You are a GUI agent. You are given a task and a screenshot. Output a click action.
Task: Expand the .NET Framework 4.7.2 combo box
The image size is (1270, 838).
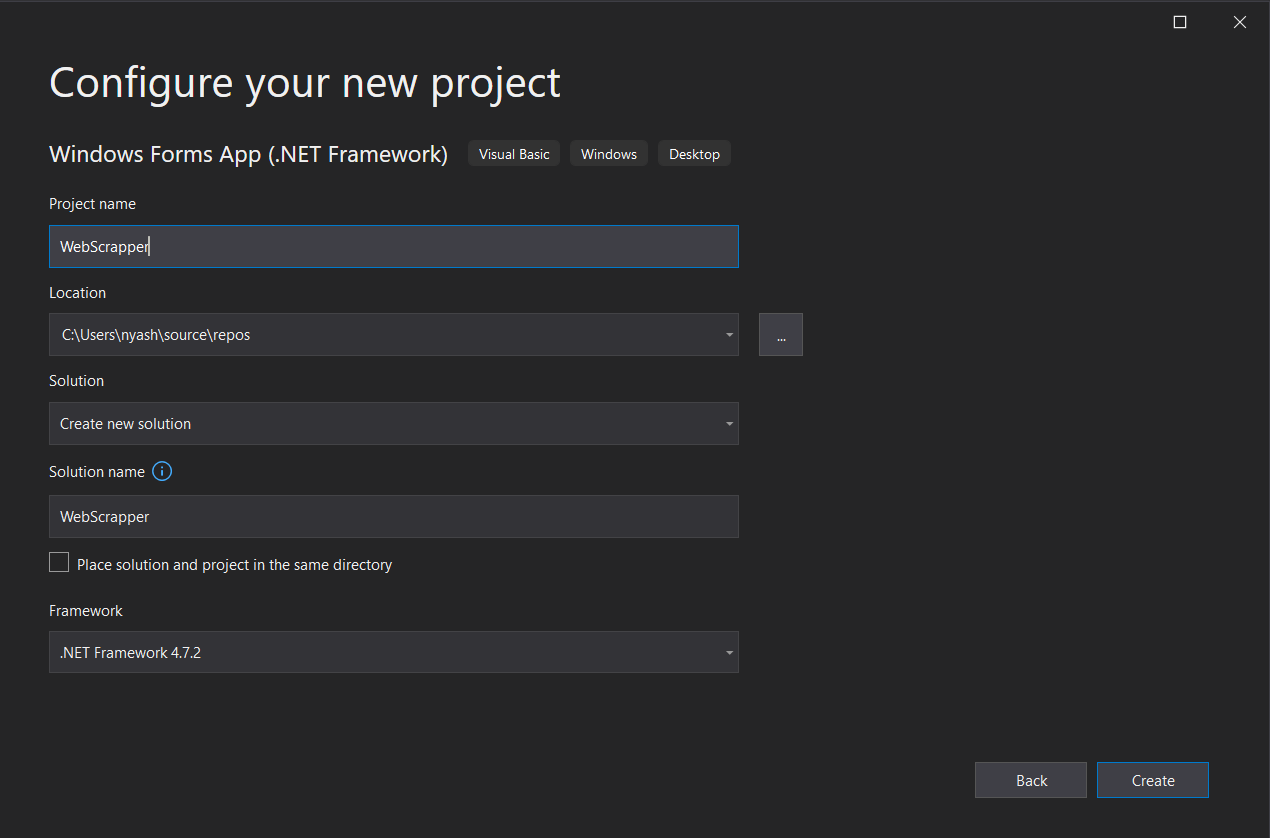pyautogui.click(x=393, y=652)
